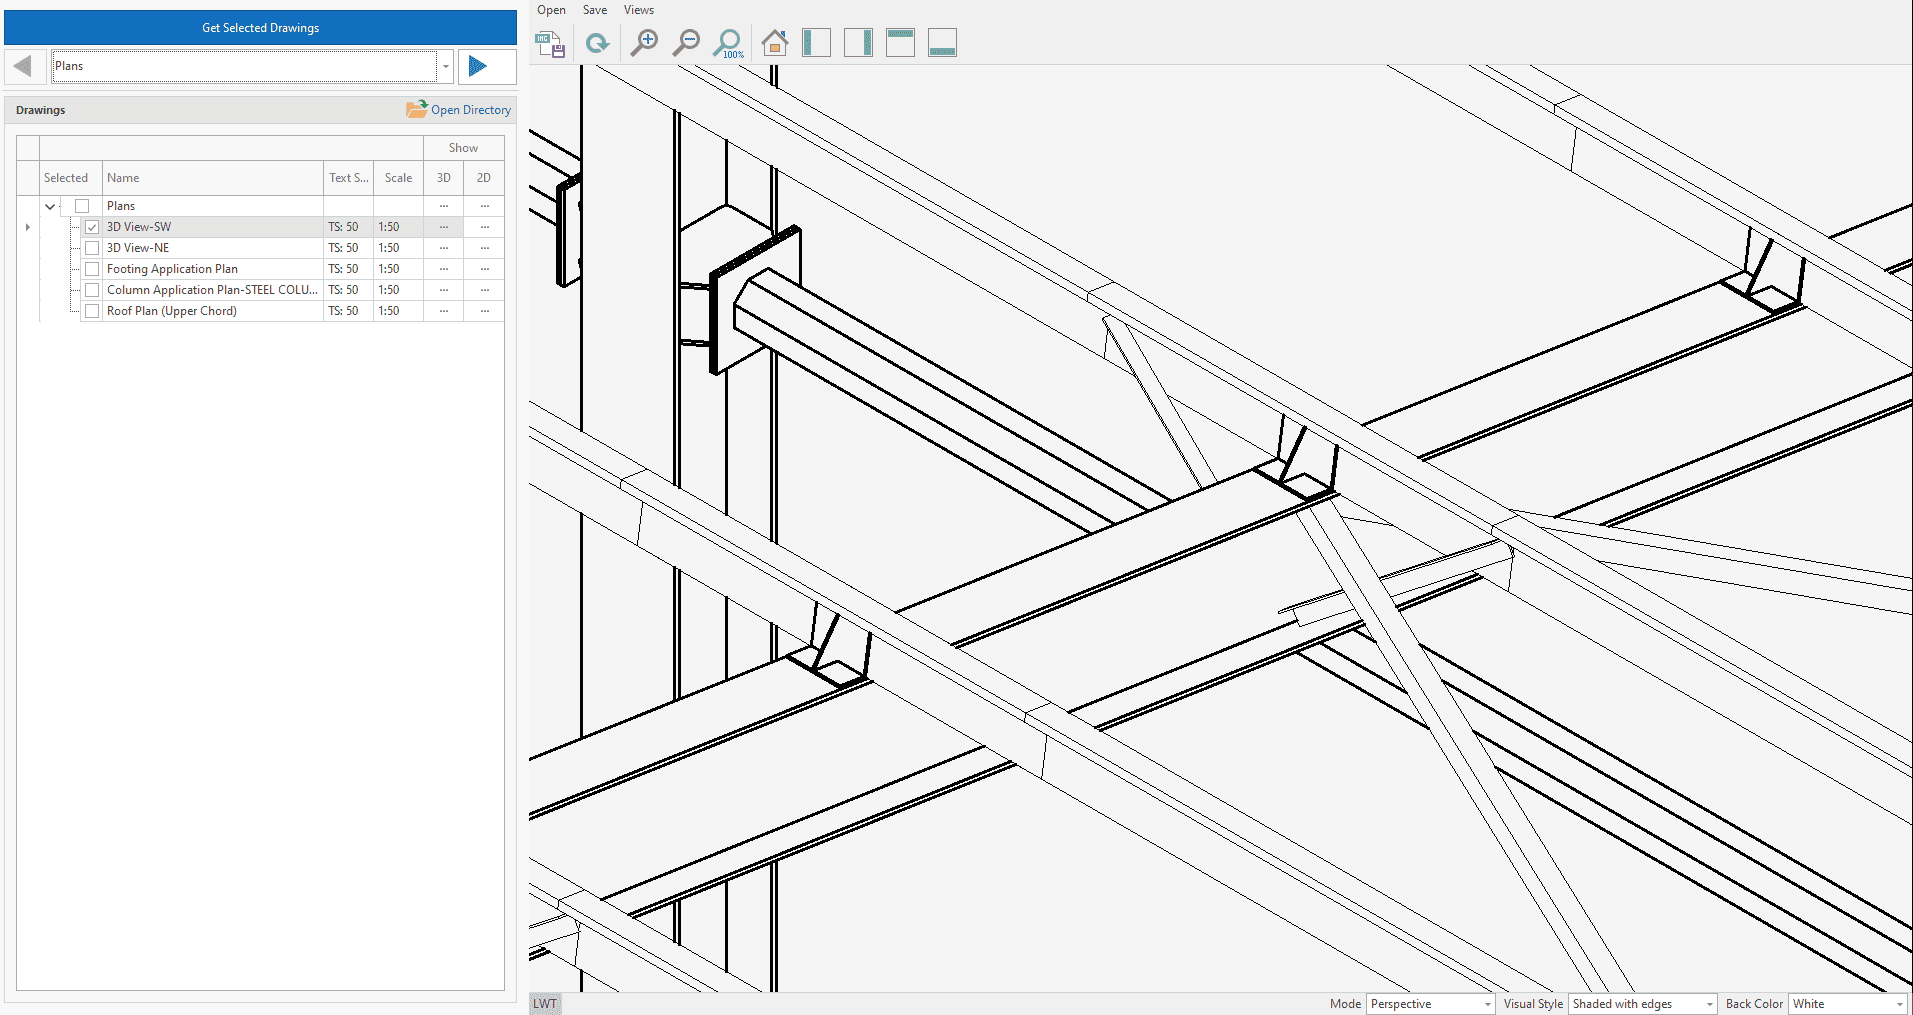Switch to the left side view icon
The height and width of the screenshot is (1015, 1913).
[816, 43]
